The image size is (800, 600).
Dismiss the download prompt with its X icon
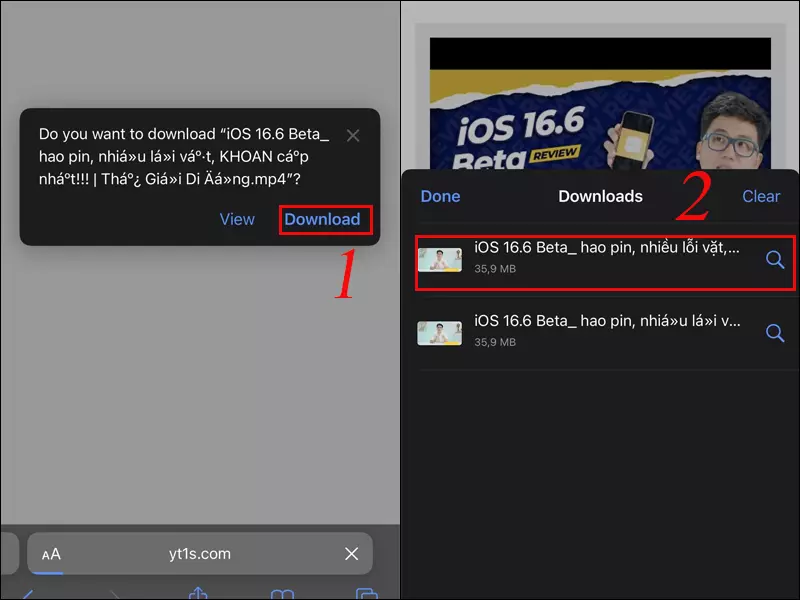(x=353, y=136)
